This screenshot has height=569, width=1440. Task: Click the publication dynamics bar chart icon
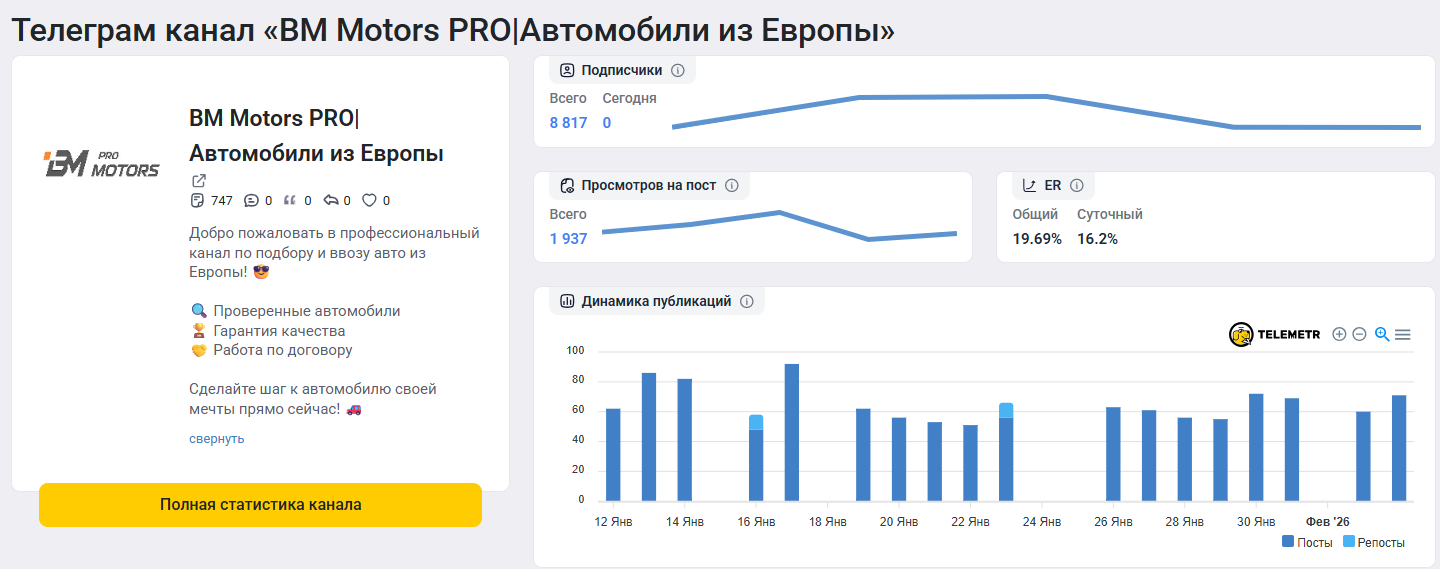[x=567, y=301]
